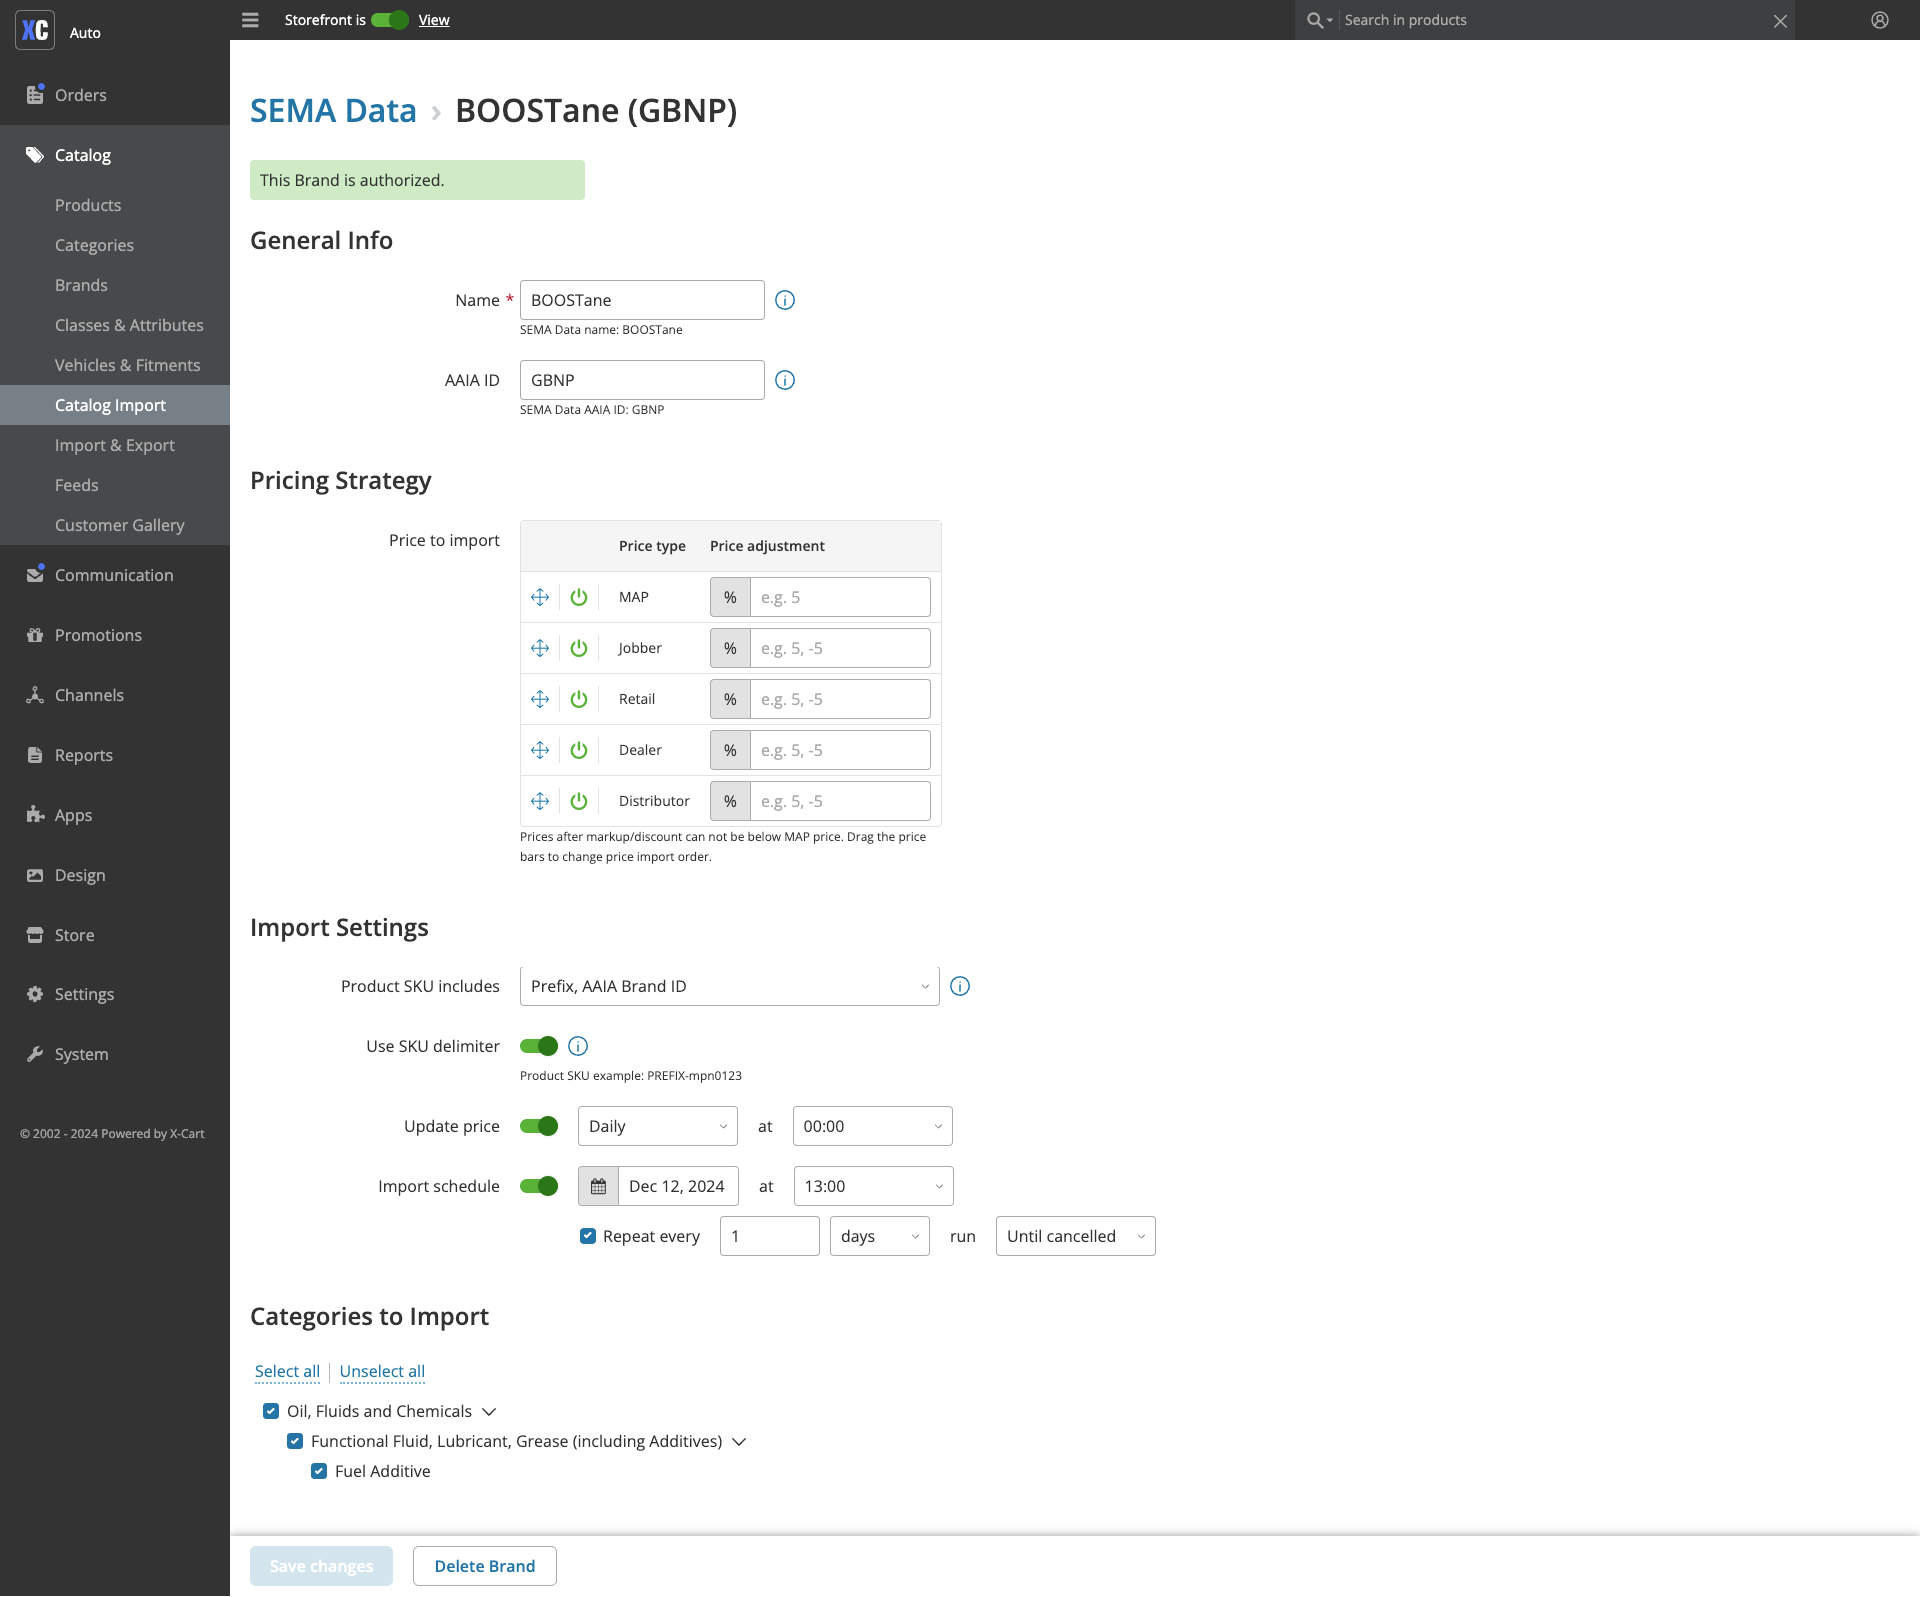Toggle the Storefront status switch
Screen dimensions: 1920x1597
click(390, 20)
